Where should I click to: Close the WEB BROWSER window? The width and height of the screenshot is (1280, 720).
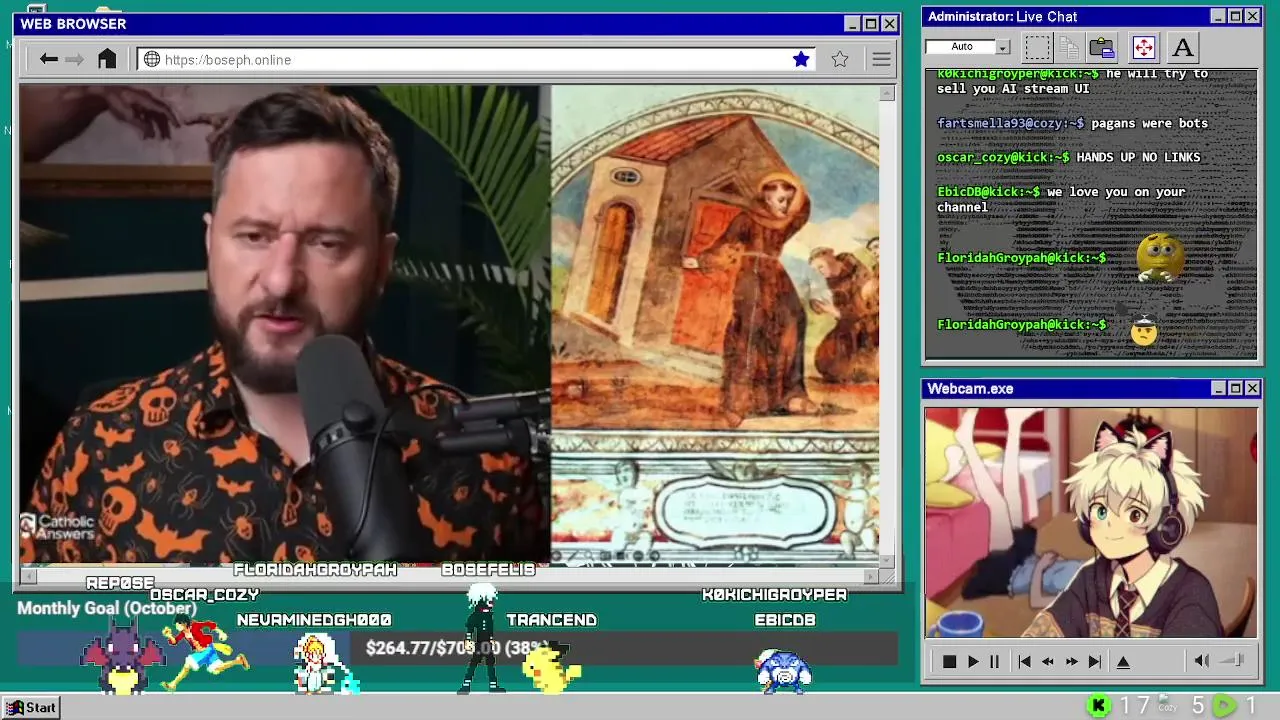point(889,24)
